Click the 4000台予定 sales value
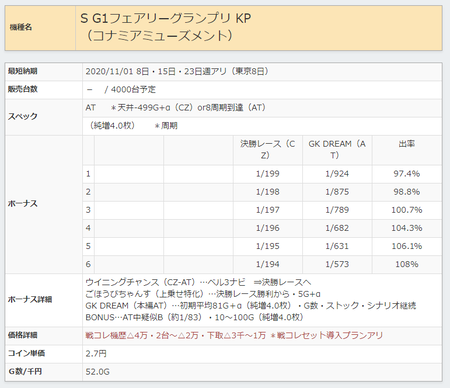The height and width of the screenshot is (388, 450). 133,89
